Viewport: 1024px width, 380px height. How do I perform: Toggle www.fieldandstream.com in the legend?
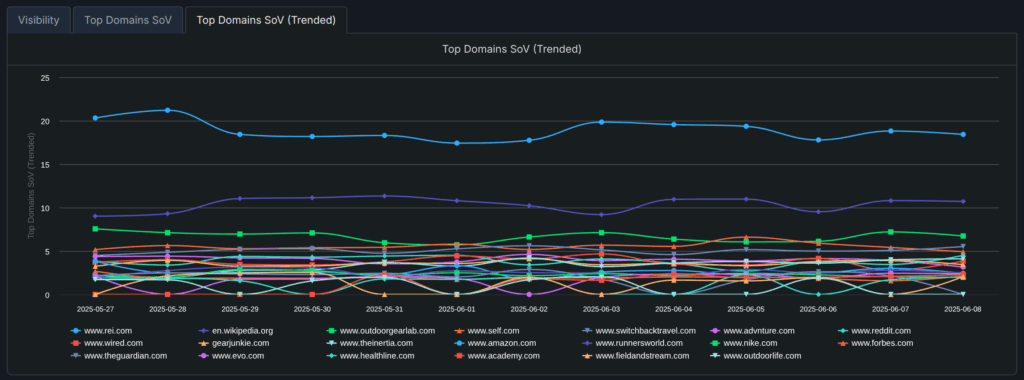point(635,356)
